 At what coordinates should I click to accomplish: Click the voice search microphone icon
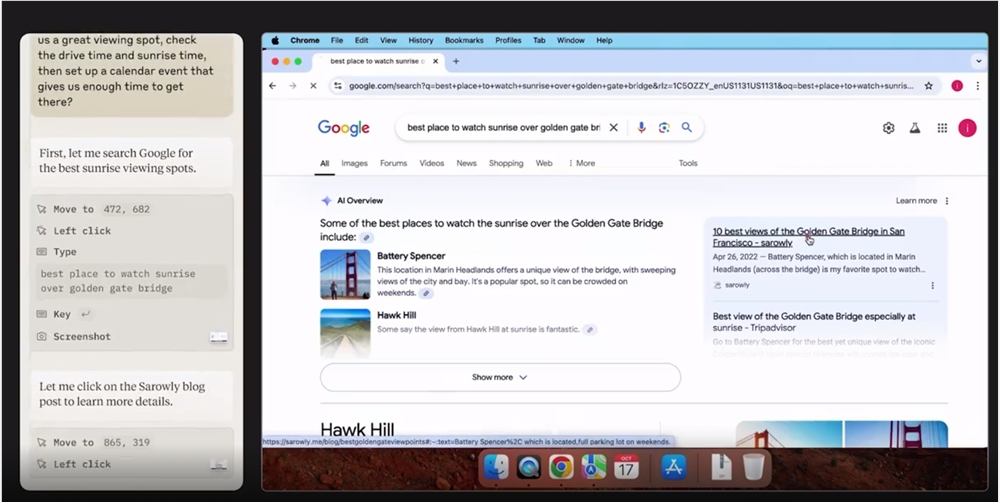641,128
